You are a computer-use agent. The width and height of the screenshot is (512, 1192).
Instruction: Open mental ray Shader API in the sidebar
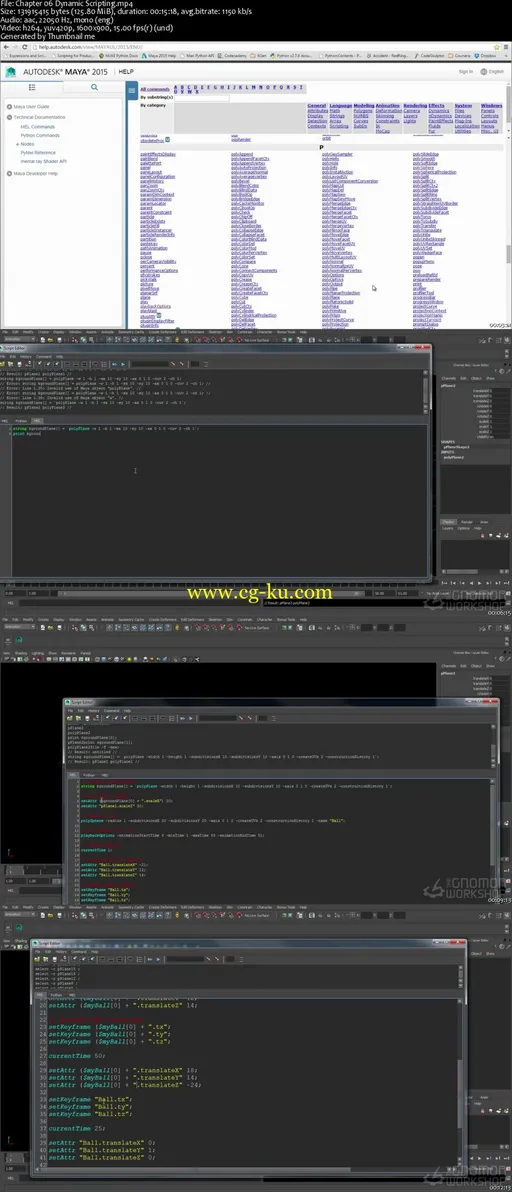[x=43, y=161]
